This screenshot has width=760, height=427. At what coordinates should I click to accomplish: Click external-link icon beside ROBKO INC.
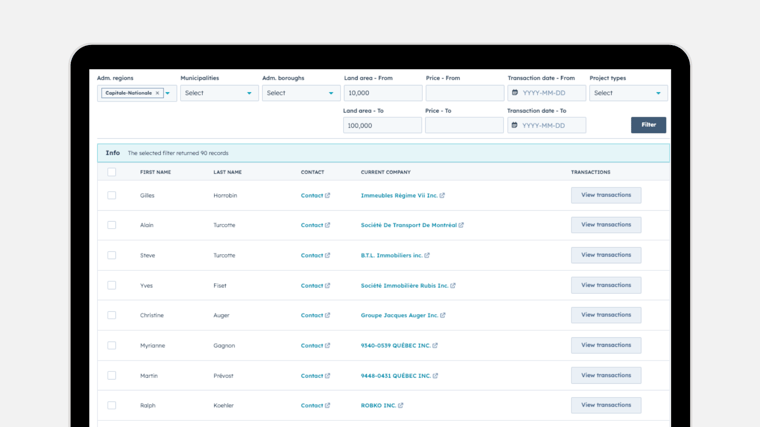point(400,405)
